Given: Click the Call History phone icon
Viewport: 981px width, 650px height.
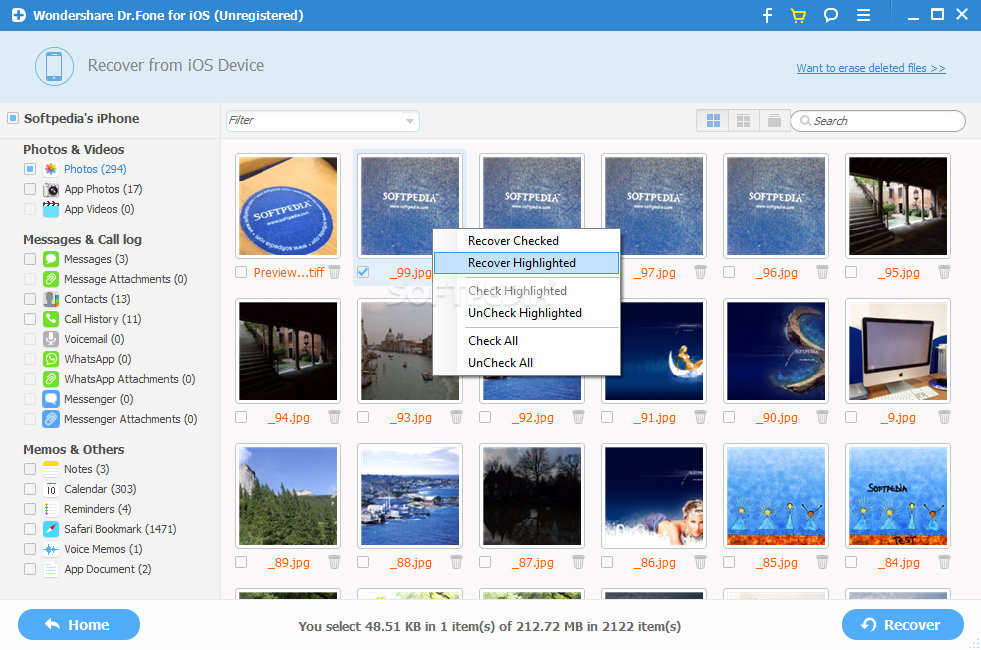Looking at the screenshot, I should [x=51, y=319].
